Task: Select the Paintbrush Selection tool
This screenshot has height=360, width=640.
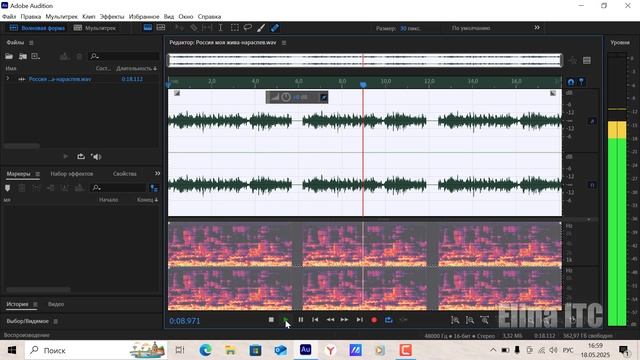Action: coord(261,28)
